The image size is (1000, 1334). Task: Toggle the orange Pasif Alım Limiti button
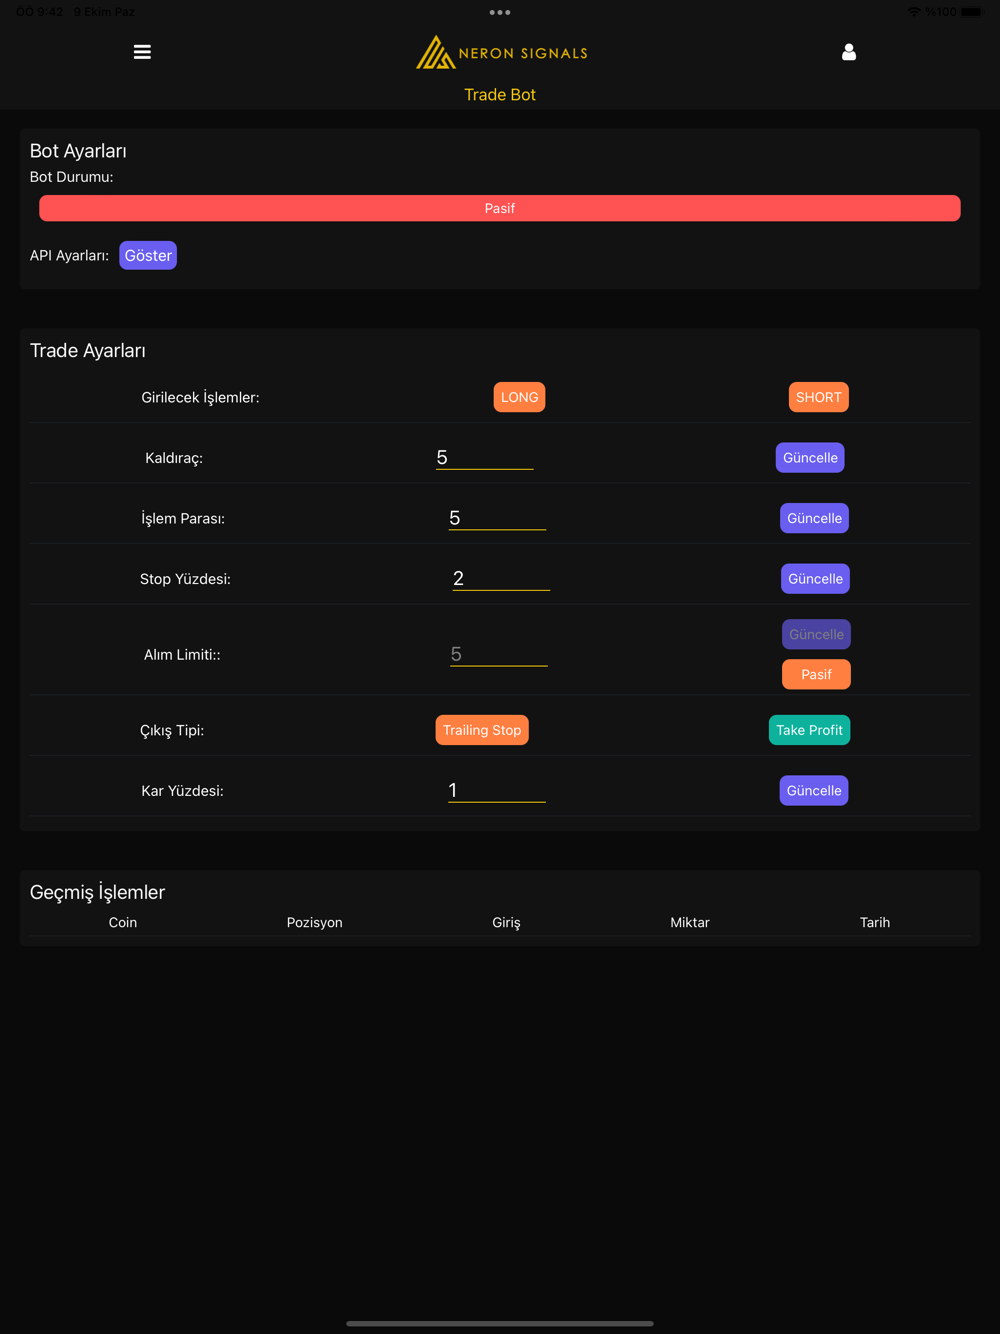click(816, 674)
